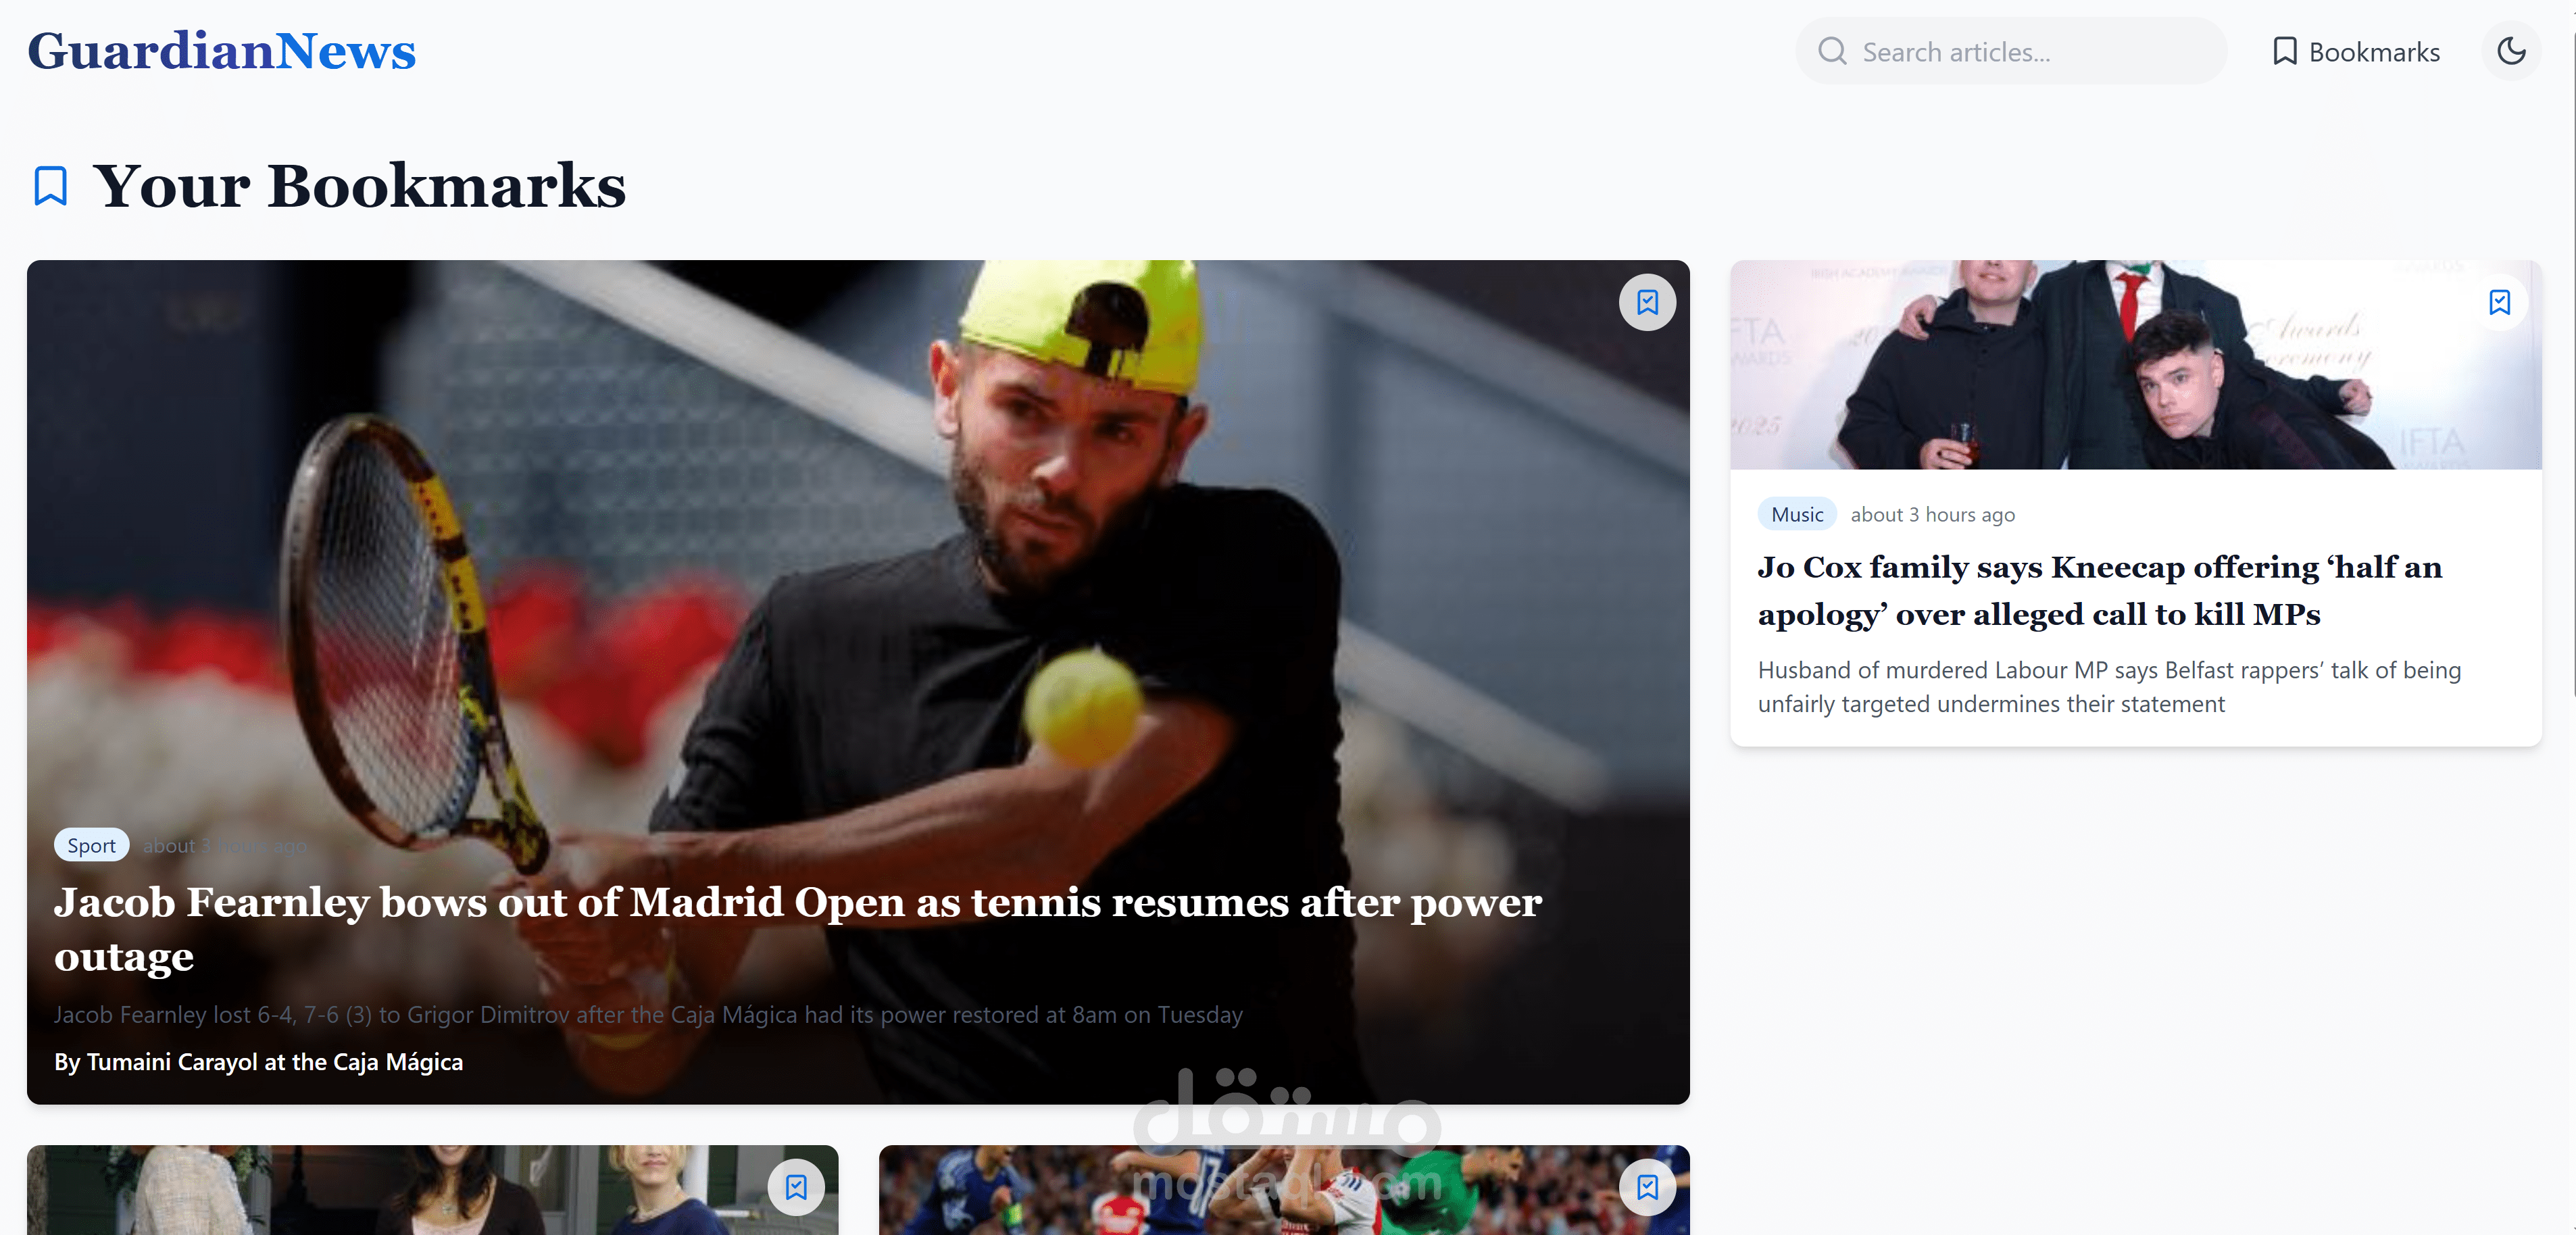Image resolution: width=2576 pixels, height=1235 pixels.
Task: Click the Kneecap article thumbnail image
Action: coord(2136,365)
